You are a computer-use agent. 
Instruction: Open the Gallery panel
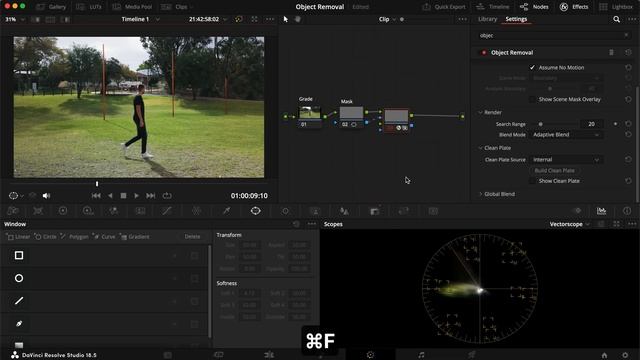[51, 7]
